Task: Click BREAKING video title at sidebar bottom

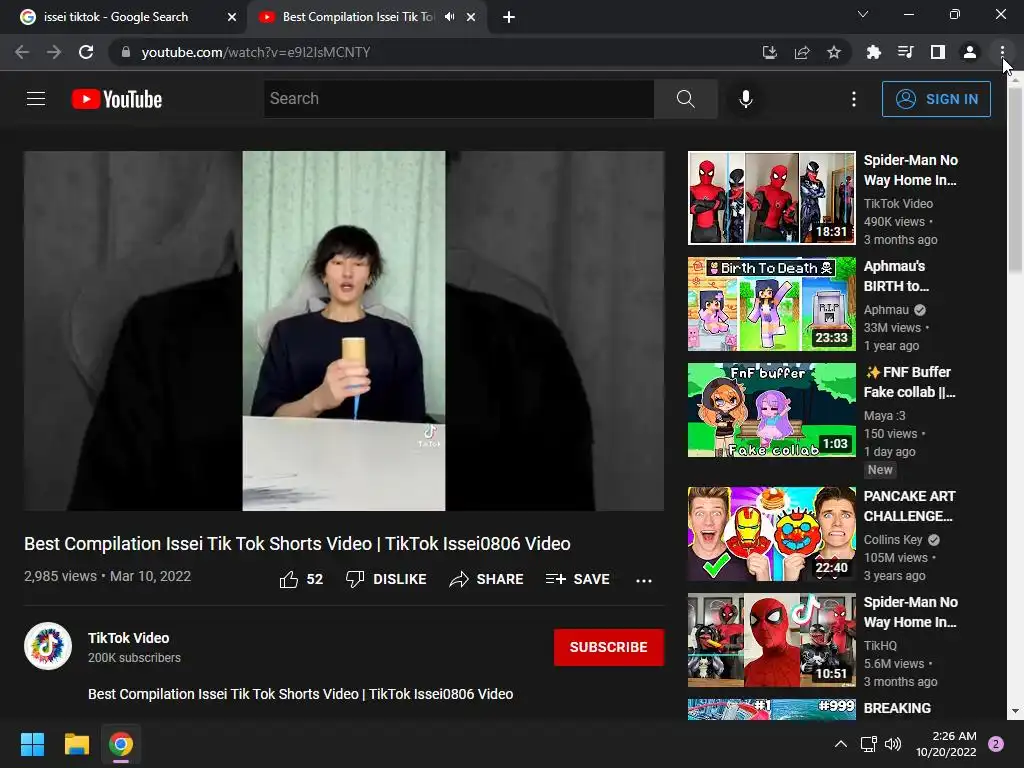Action: click(897, 708)
